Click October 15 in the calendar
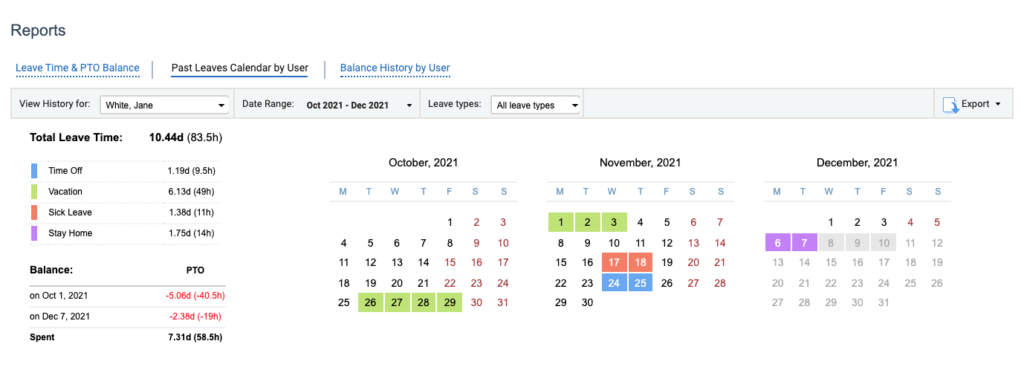The image size is (1024, 370). 450,262
